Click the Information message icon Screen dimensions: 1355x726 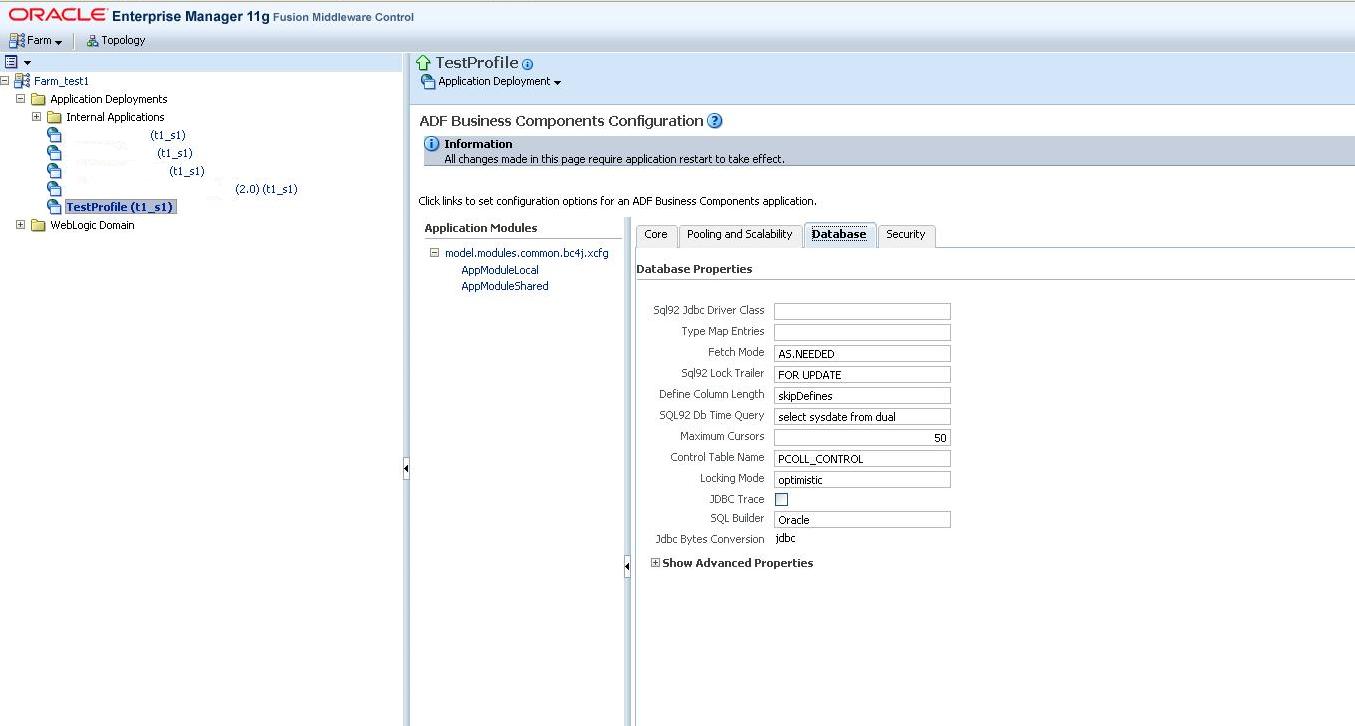pos(432,144)
